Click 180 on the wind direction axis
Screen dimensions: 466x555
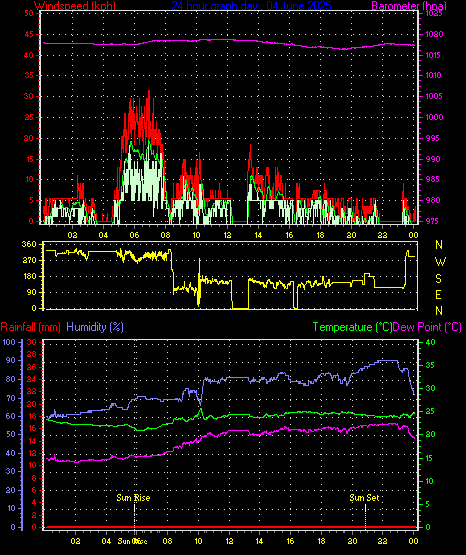click(x=29, y=276)
